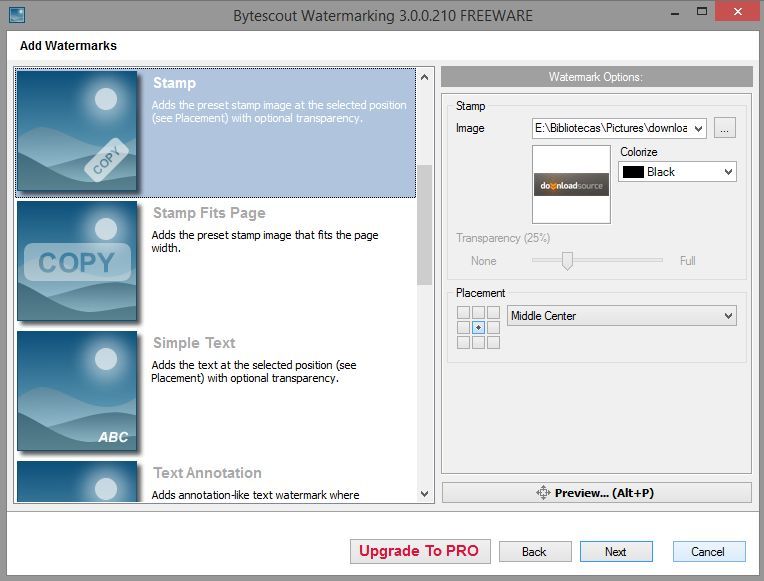Screen dimensions: 764x581
Task: Minimize the Bytescout Watermarking window
Action: click(x=675, y=13)
